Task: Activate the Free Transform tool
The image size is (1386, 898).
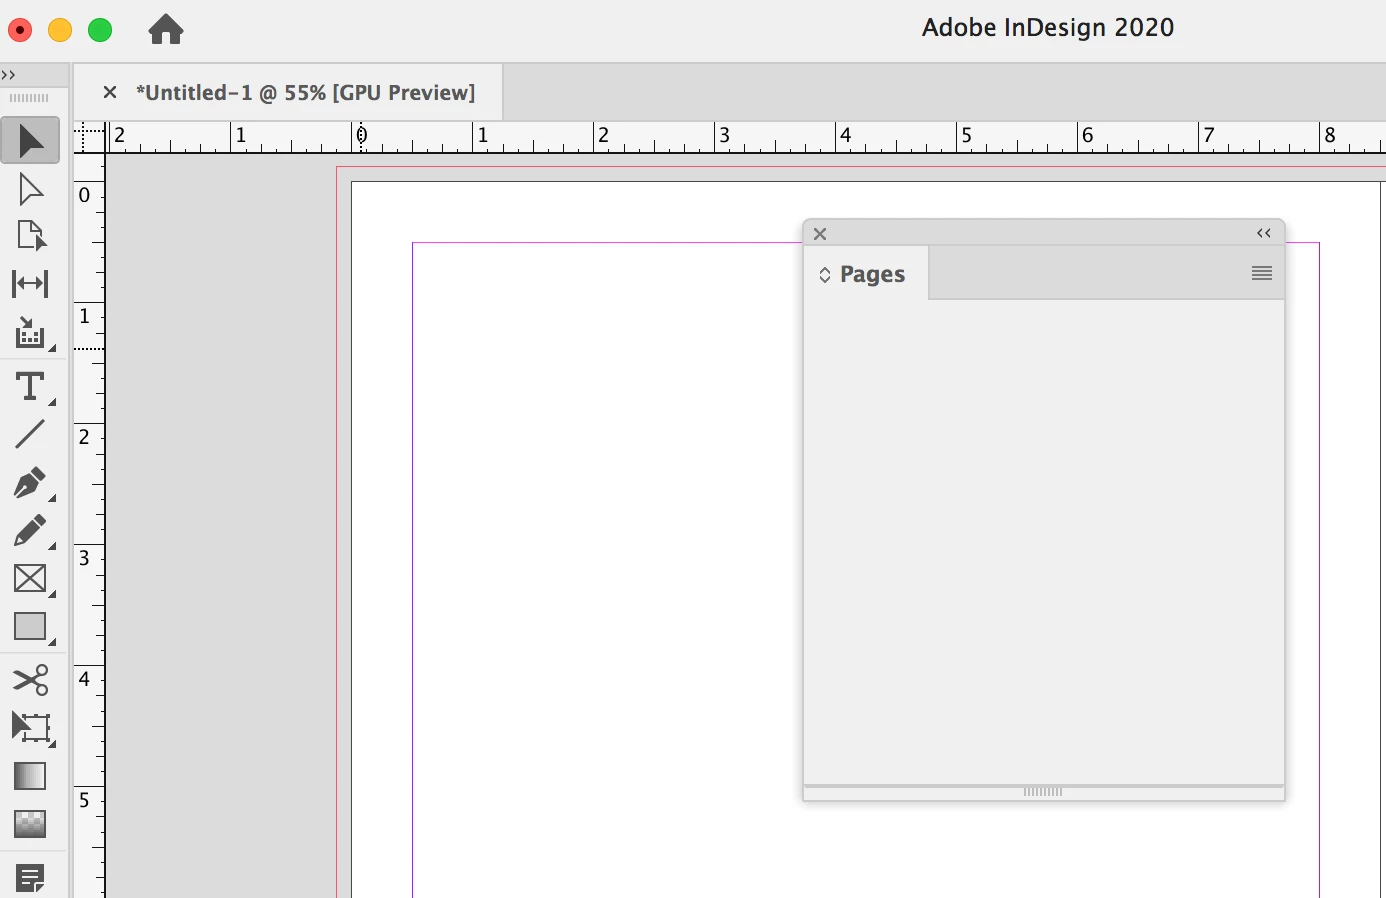Action: point(30,728)
